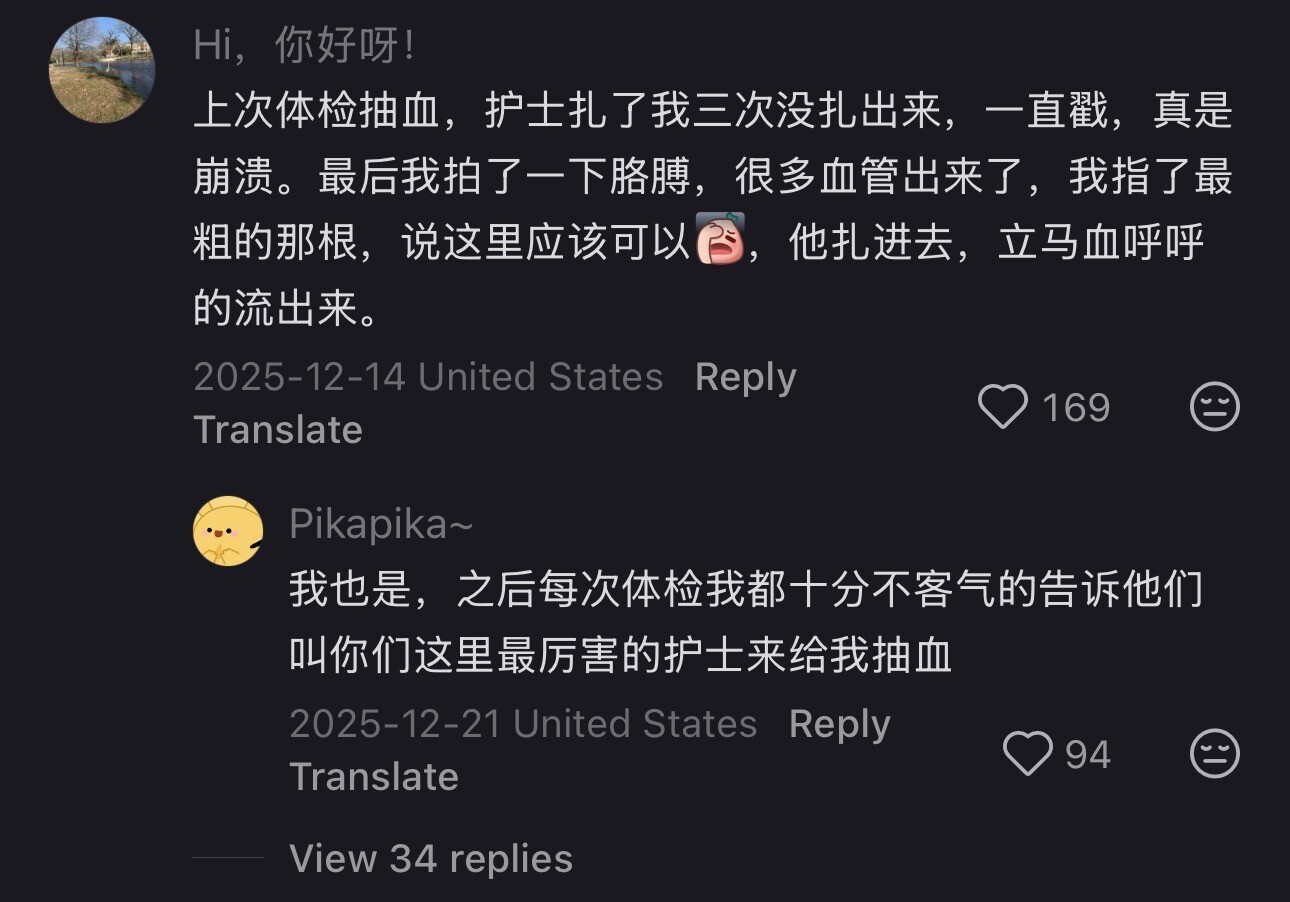Tap the crying emoji in the comment
The image size is (1290, 902).
point(720,242)
